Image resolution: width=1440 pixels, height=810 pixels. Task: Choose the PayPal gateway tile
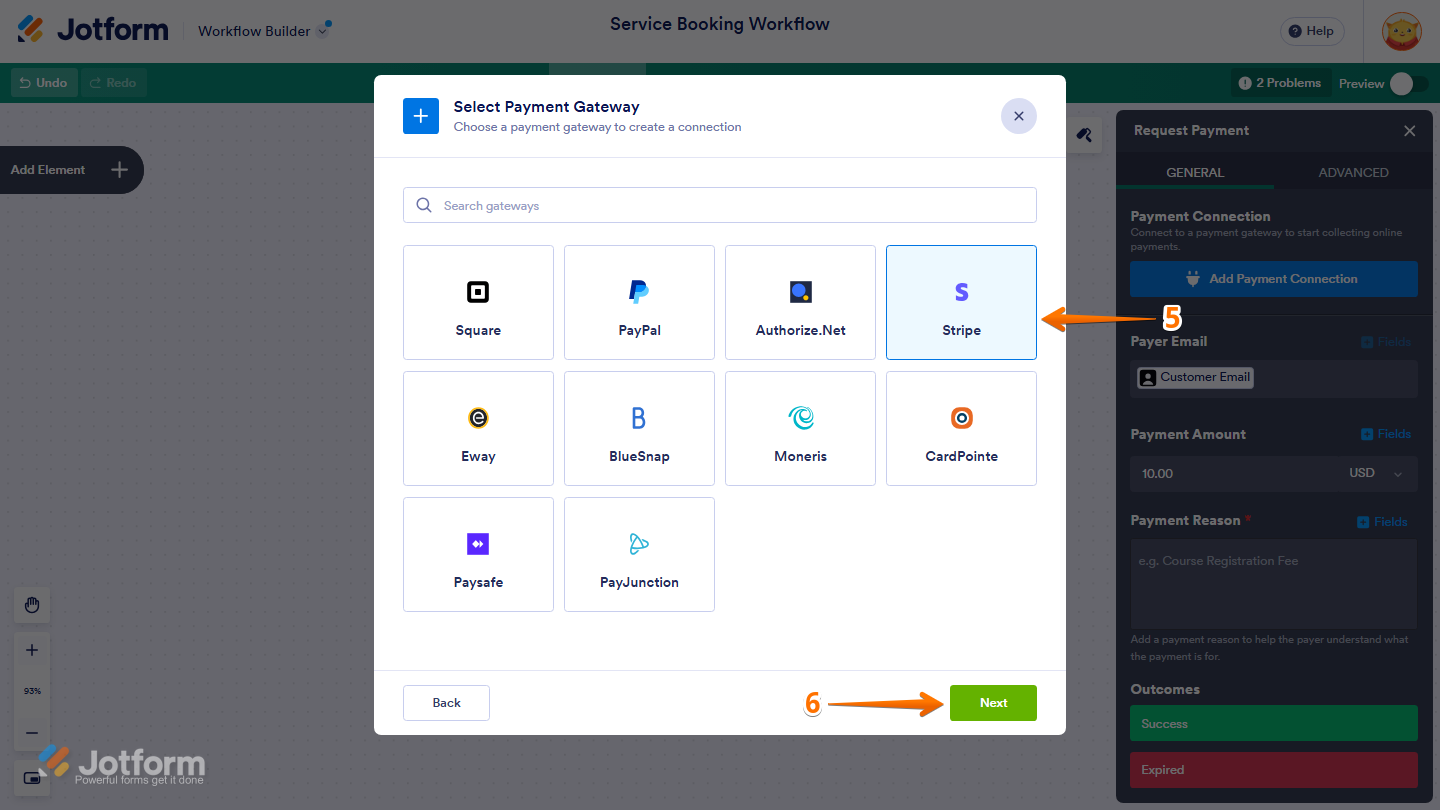coord(639,302)
